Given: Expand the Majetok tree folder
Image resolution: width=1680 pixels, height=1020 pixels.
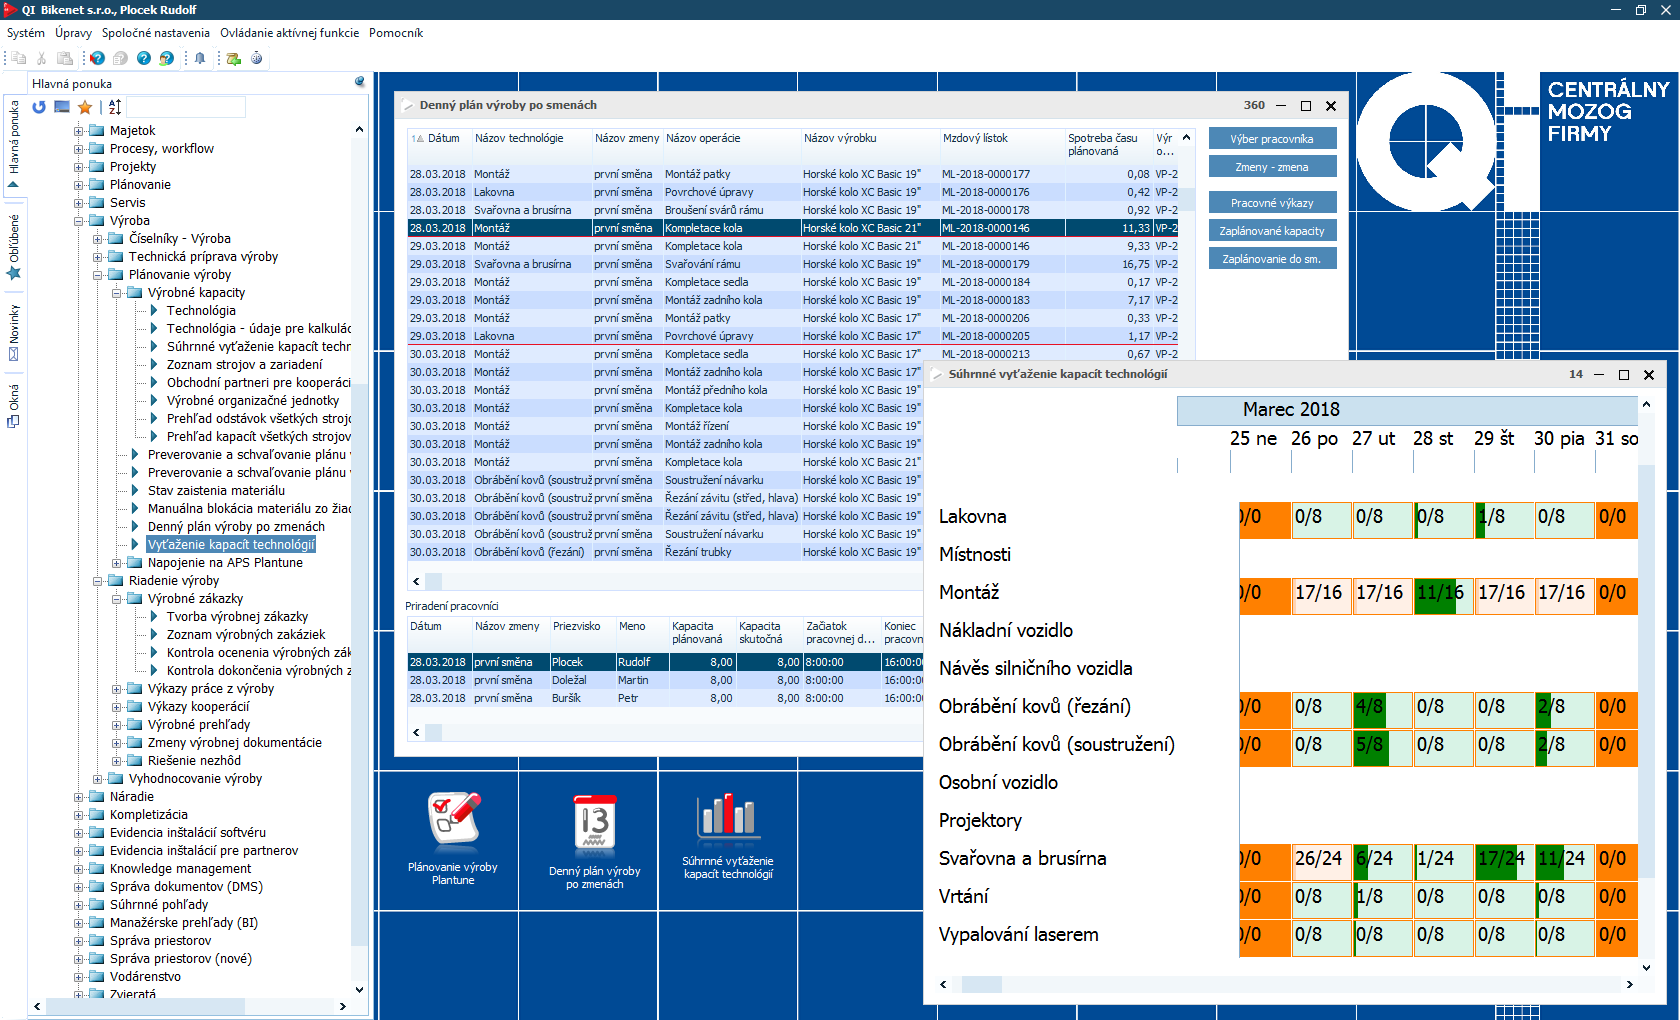Looking at the screenshot, I should (x=78, y=131).
